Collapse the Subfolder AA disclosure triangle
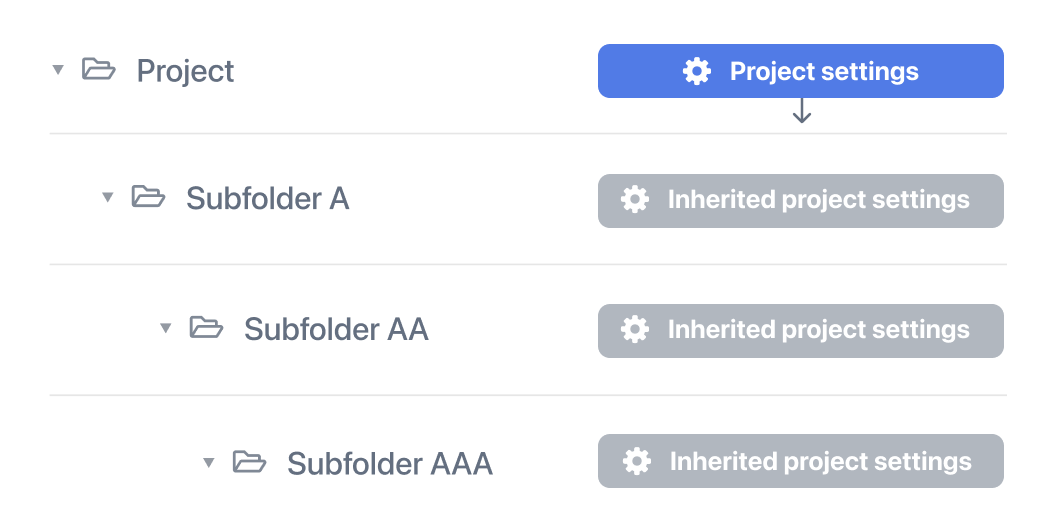 pos(166,328)
